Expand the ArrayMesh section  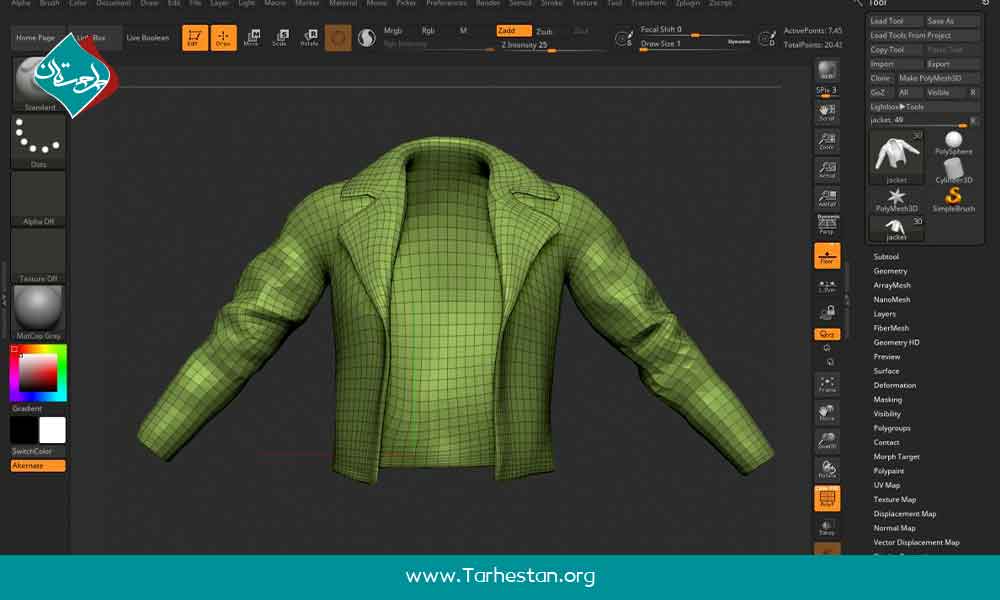[892, 285]
